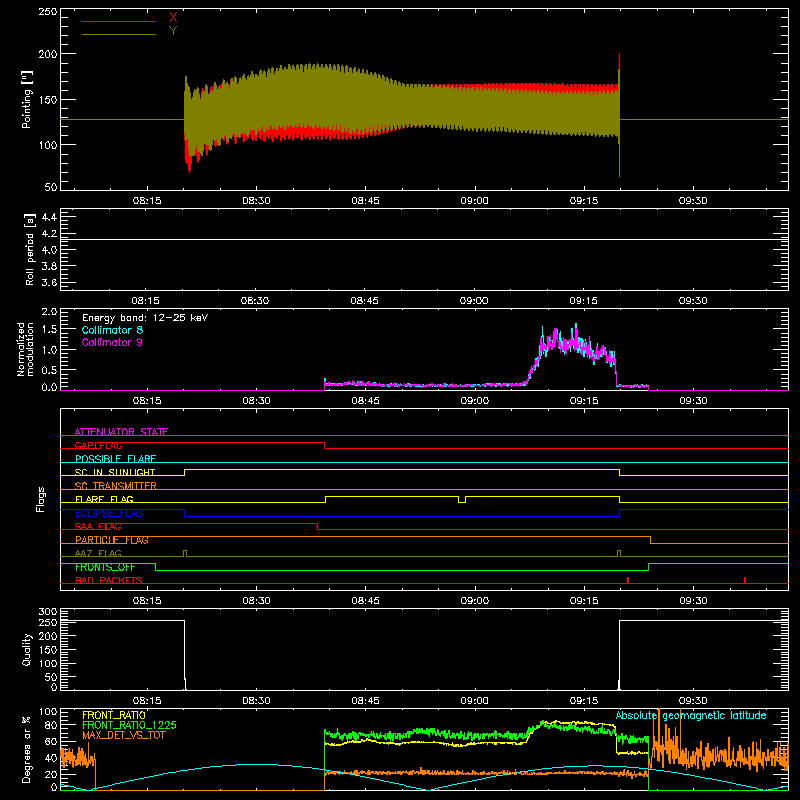This screenshot has width=800, height=800.
Task: Click the green FRONT_RATIO_1225 legend entry
Action: (130, 725)
